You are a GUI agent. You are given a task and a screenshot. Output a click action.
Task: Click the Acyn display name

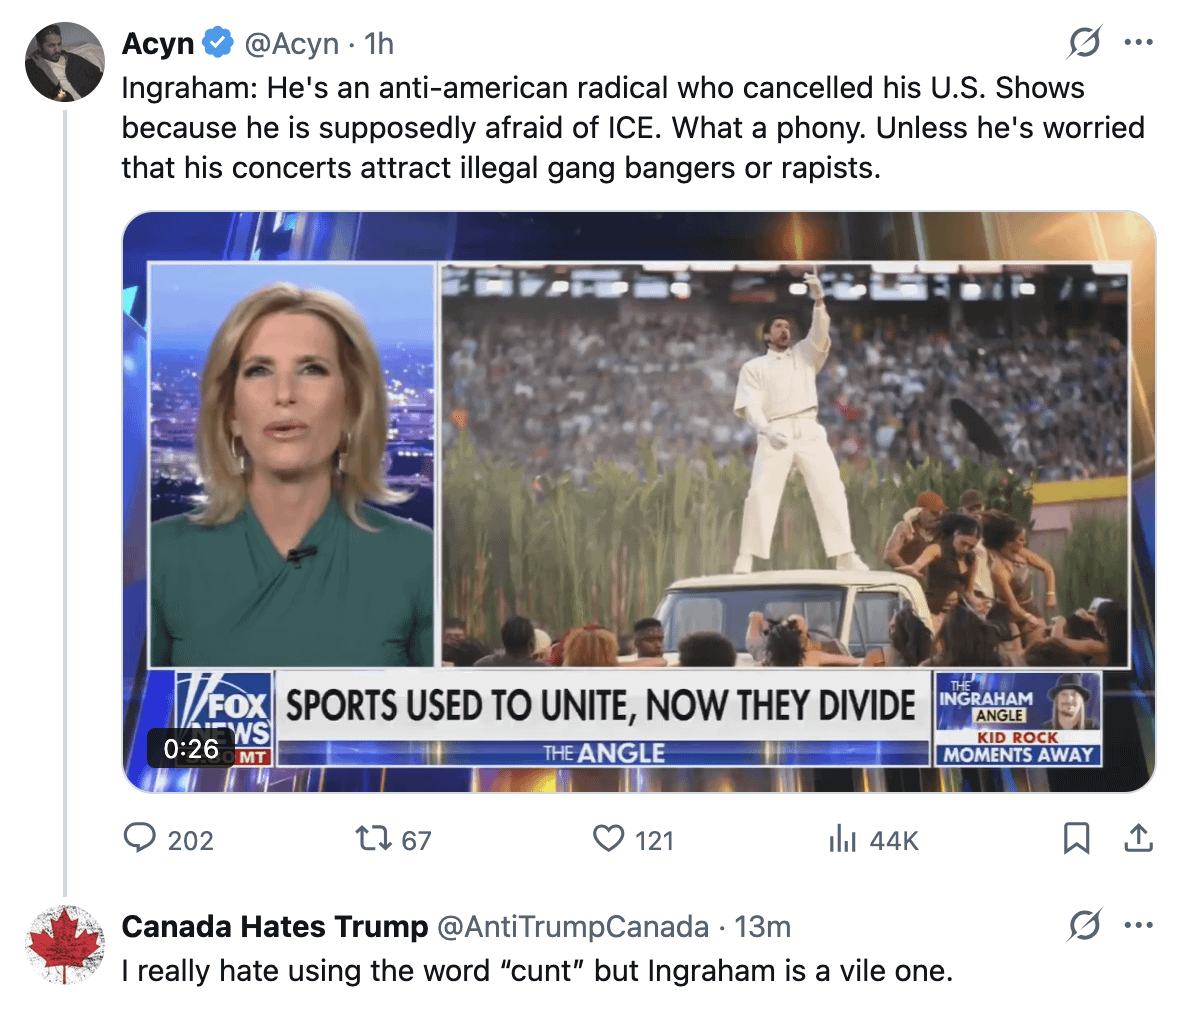(x=158, y=44)
